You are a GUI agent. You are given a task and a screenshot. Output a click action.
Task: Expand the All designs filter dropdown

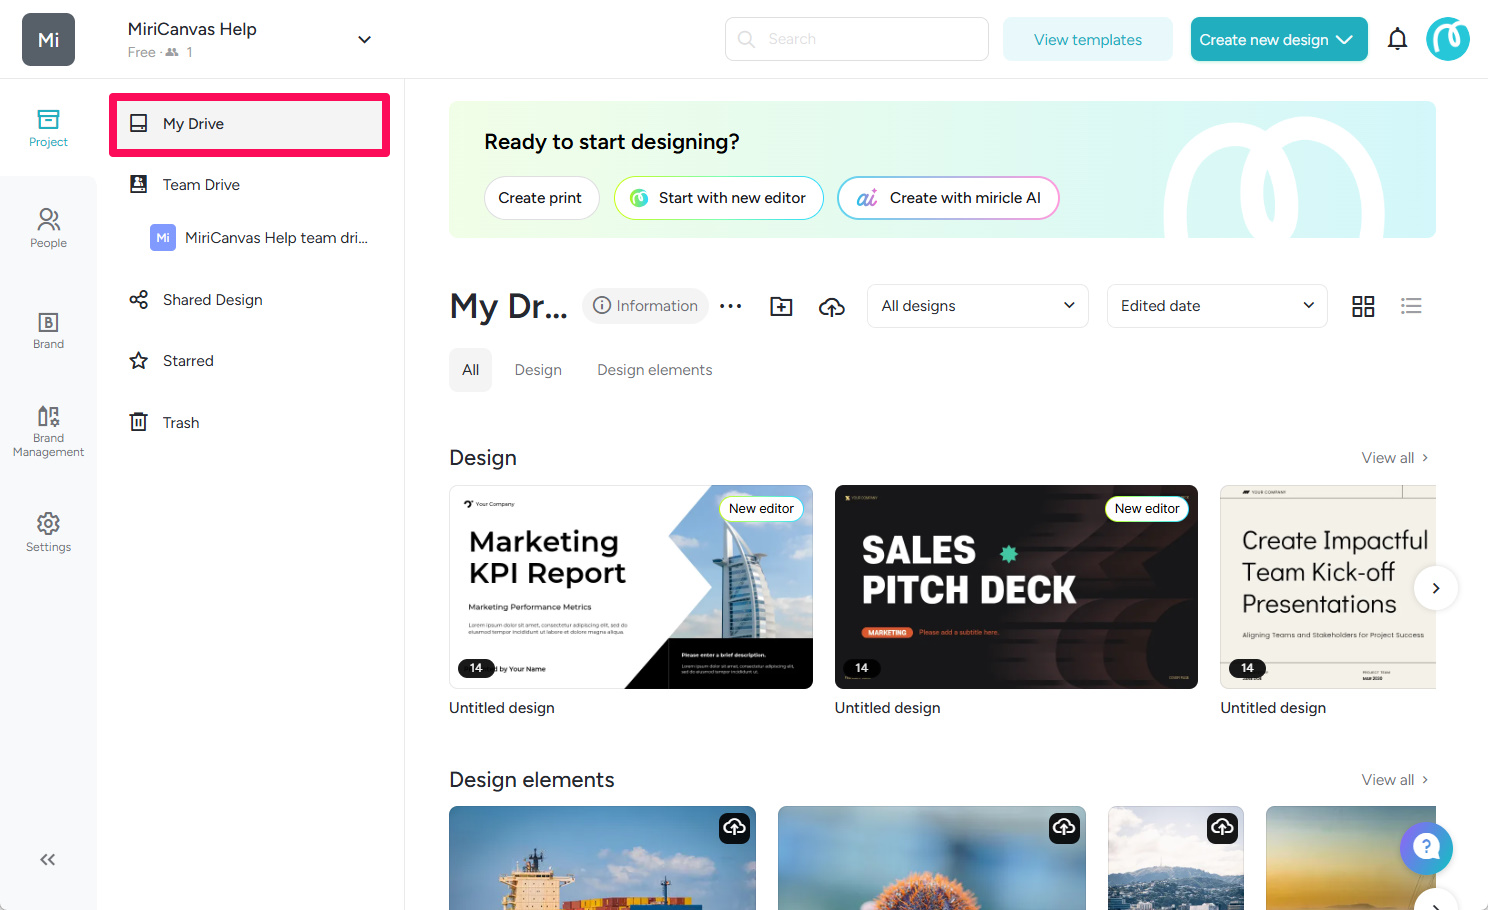tap(977, 306)
